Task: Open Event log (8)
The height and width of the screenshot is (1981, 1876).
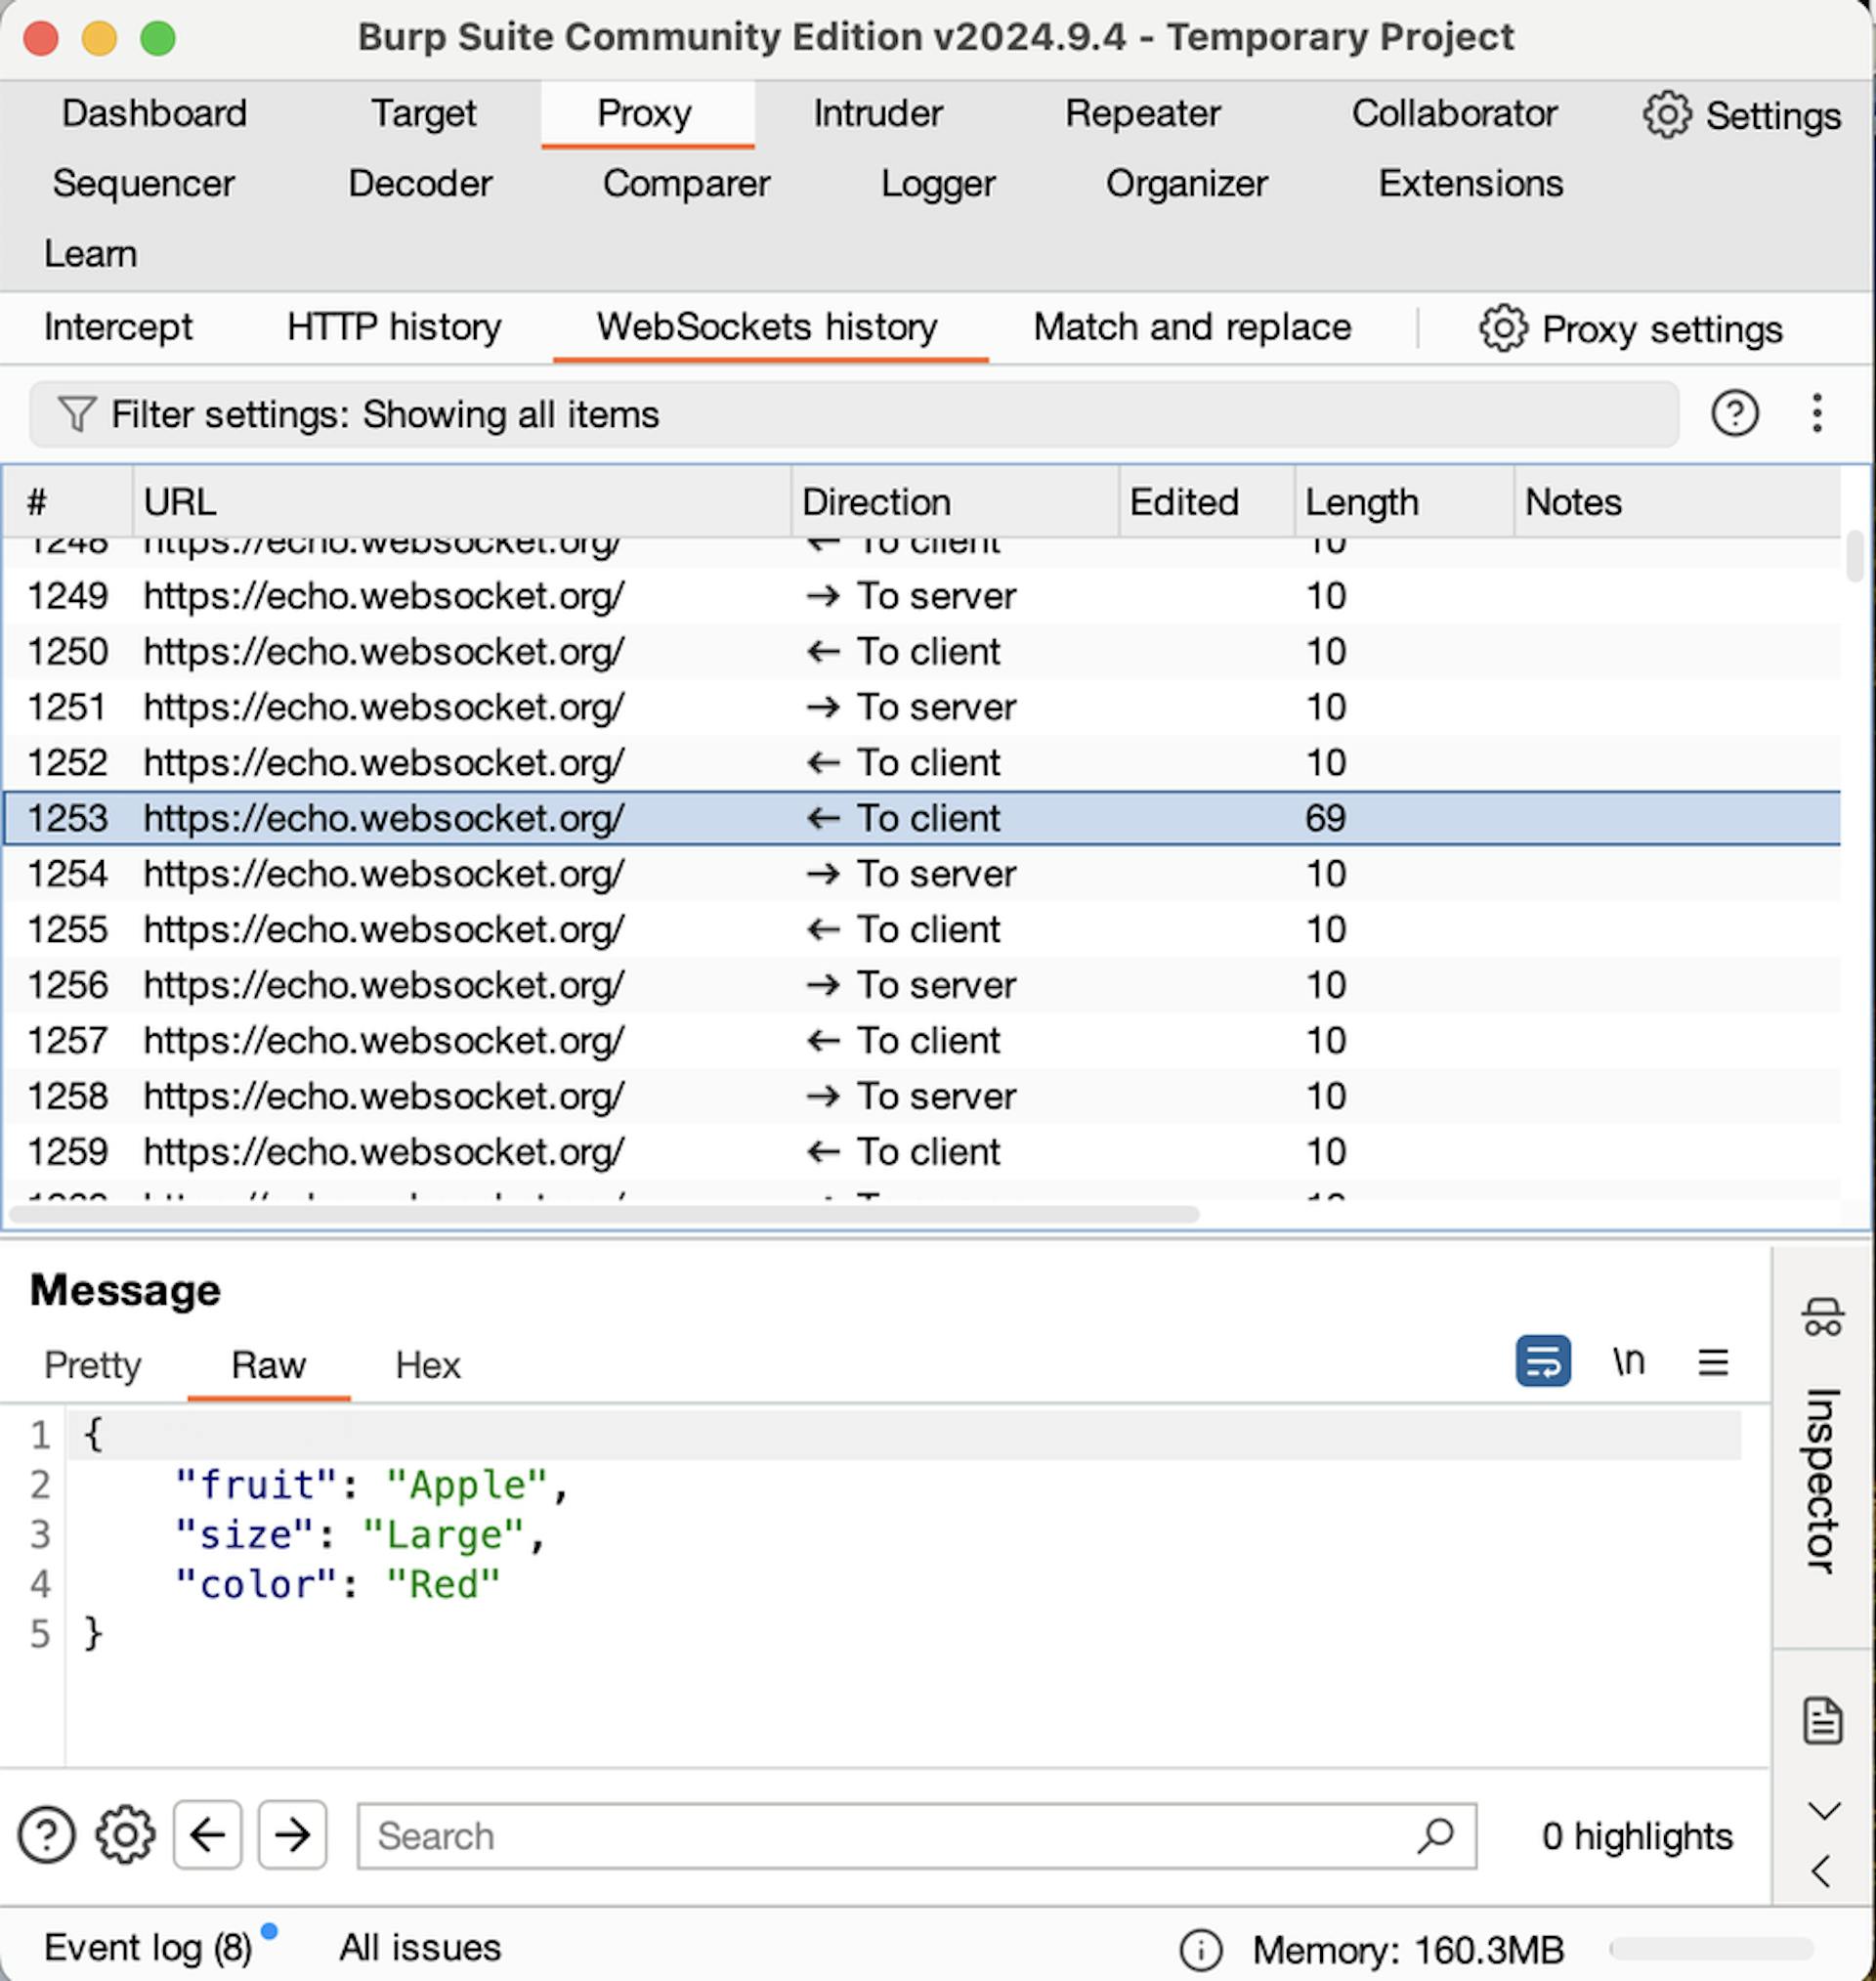Action: [x=148, y=1948]
